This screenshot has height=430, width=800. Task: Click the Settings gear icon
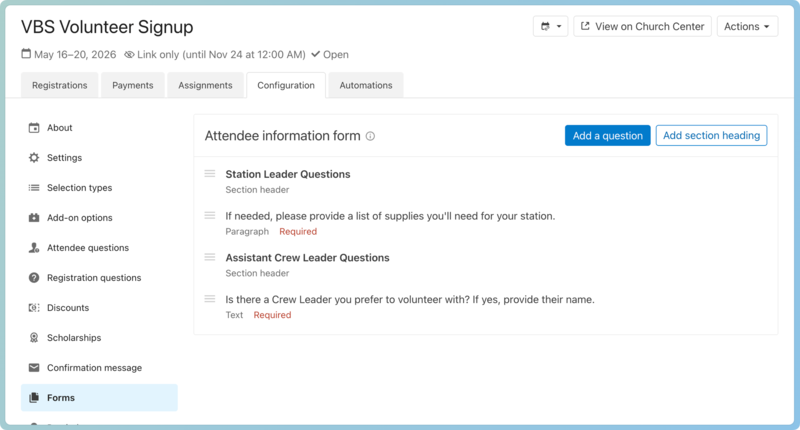tap(34, 158)
